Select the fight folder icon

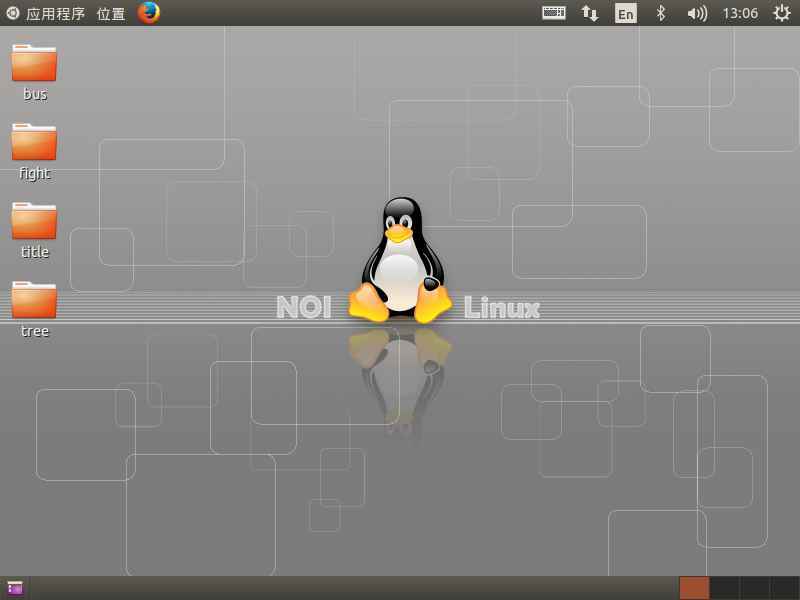tap(34, 142)
